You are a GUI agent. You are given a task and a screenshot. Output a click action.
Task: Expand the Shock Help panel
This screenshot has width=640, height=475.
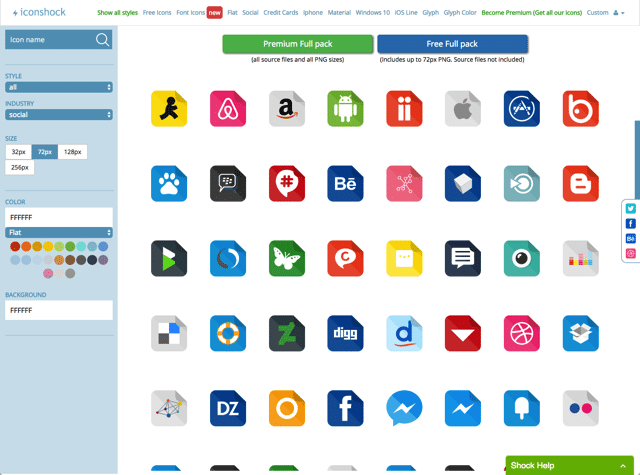tap(569, 465)
